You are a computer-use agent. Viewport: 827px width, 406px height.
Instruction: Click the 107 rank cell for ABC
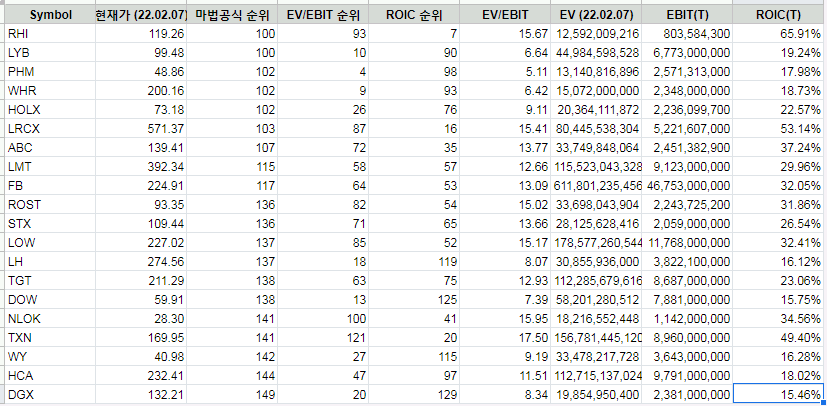click(x=232, y=148)
